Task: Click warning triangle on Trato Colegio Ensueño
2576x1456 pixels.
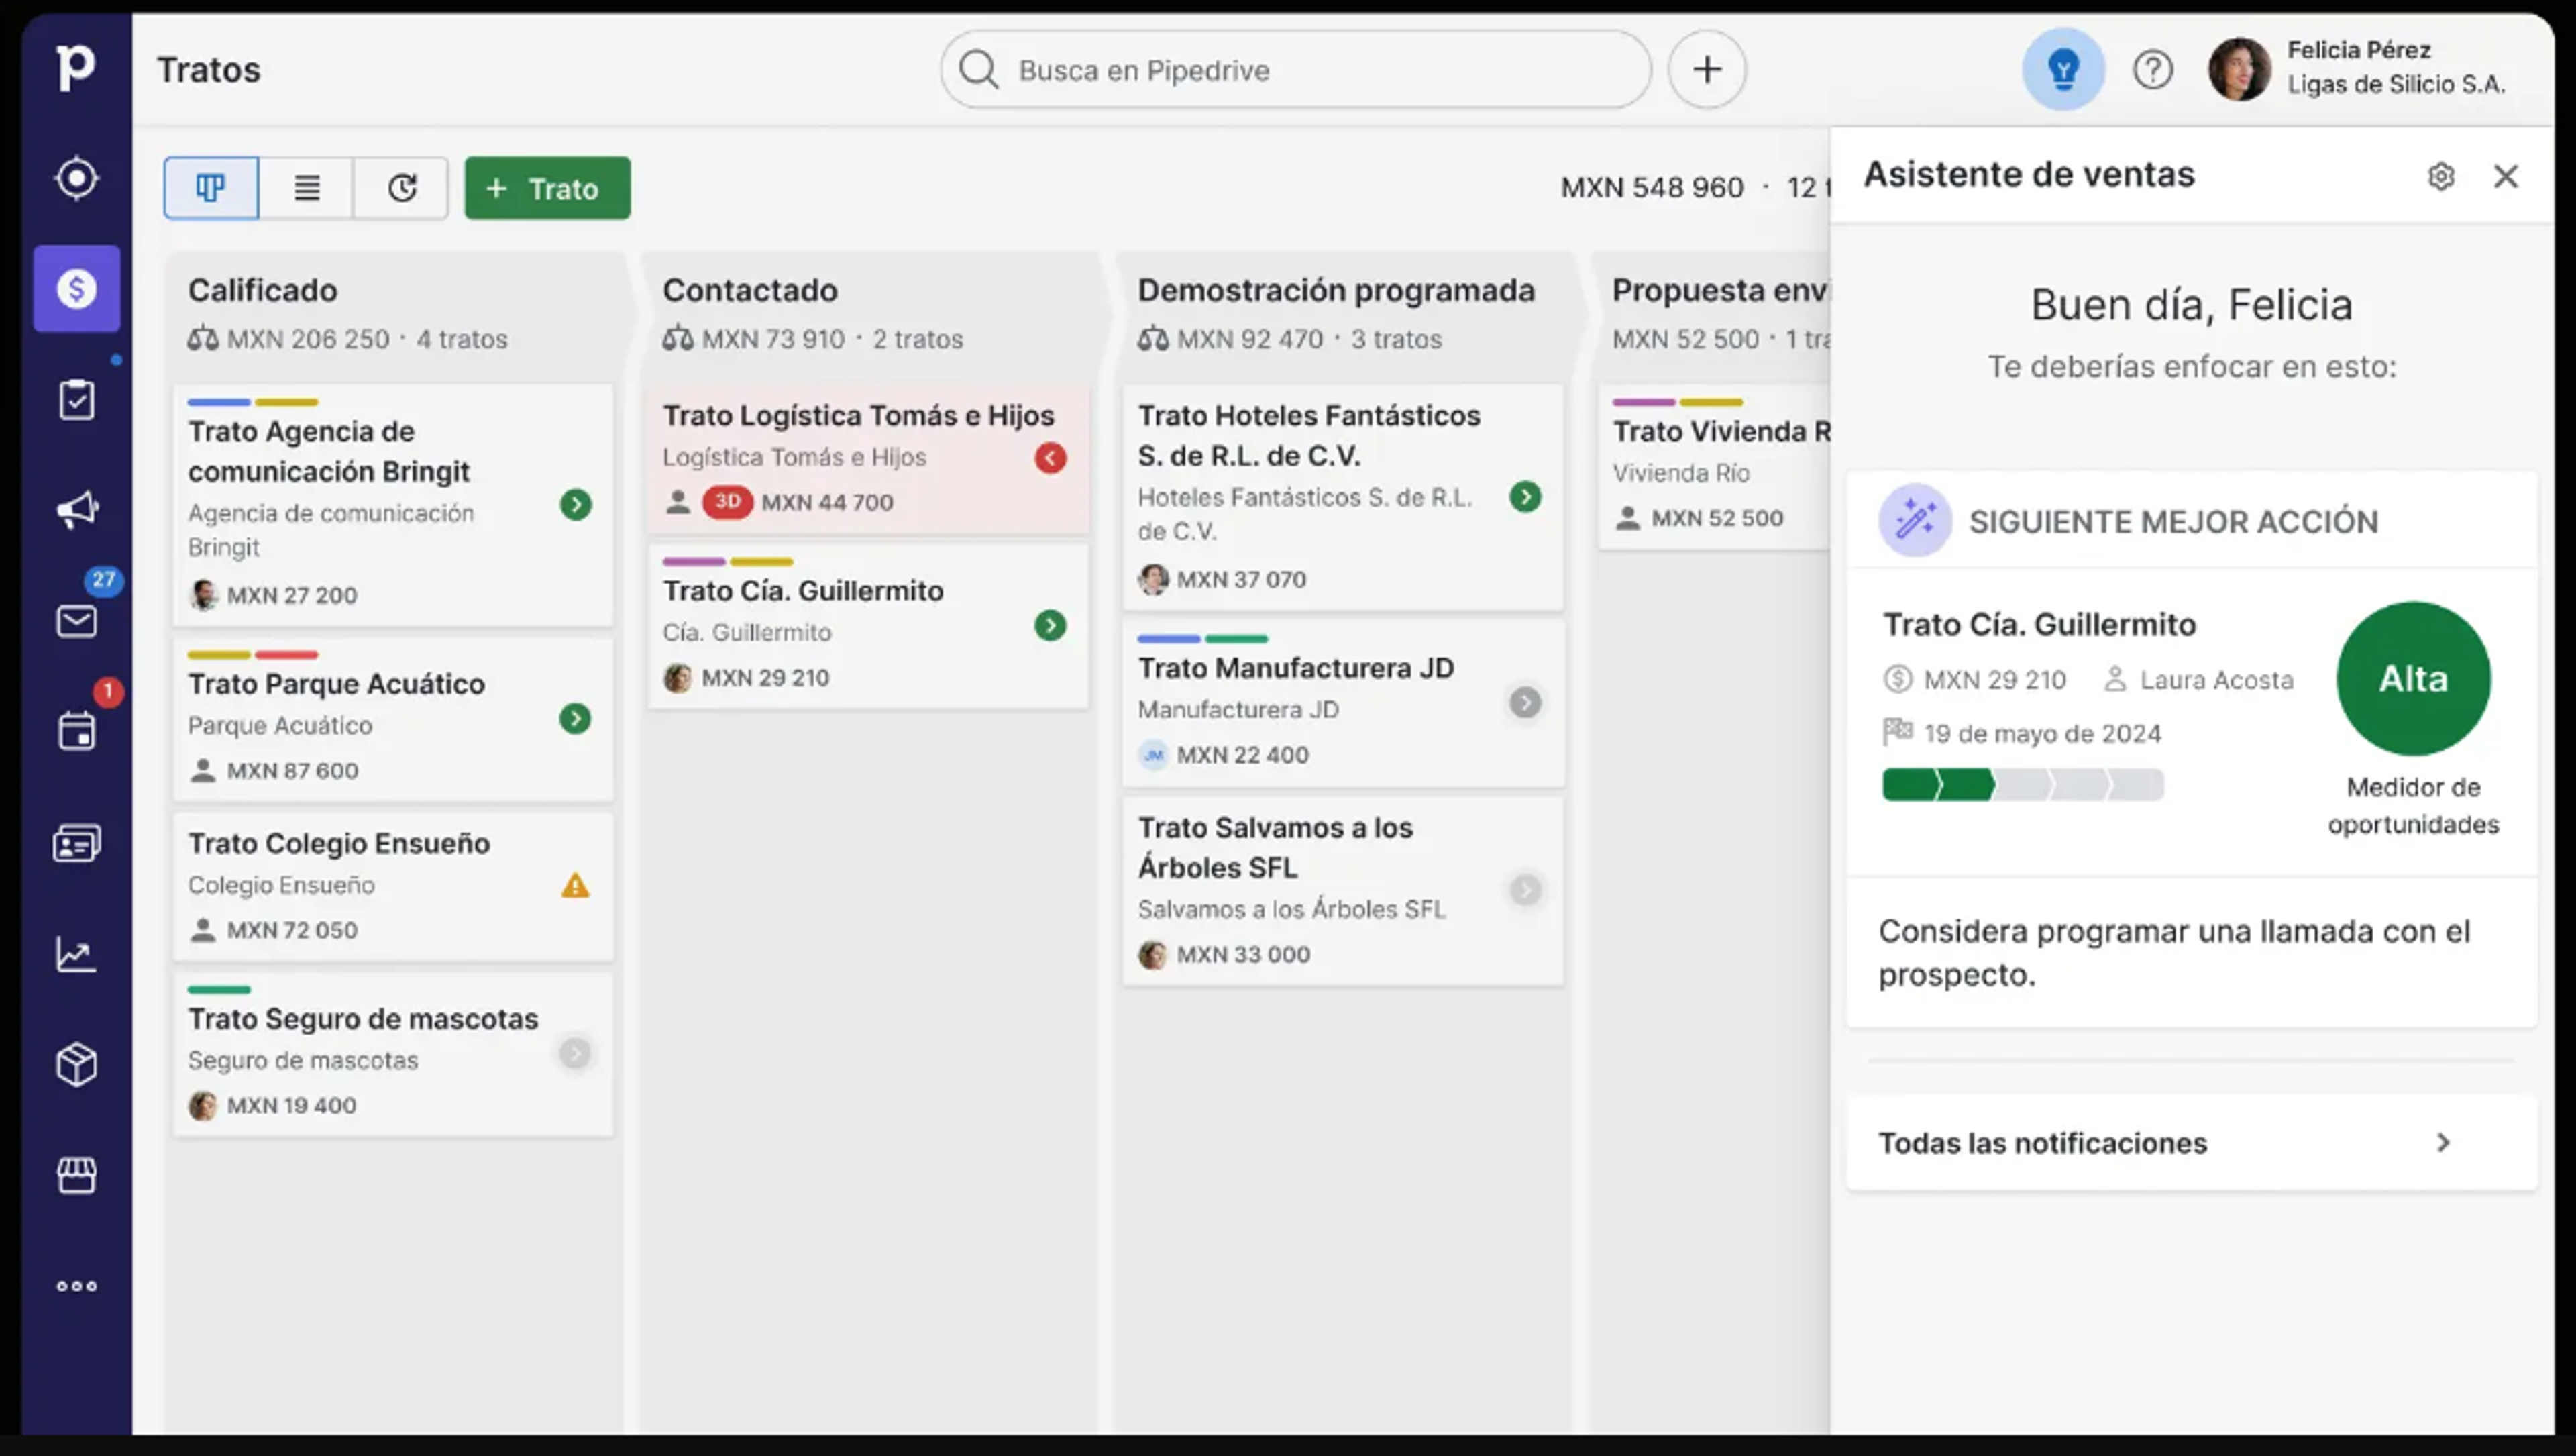Action: coord(575,885)
